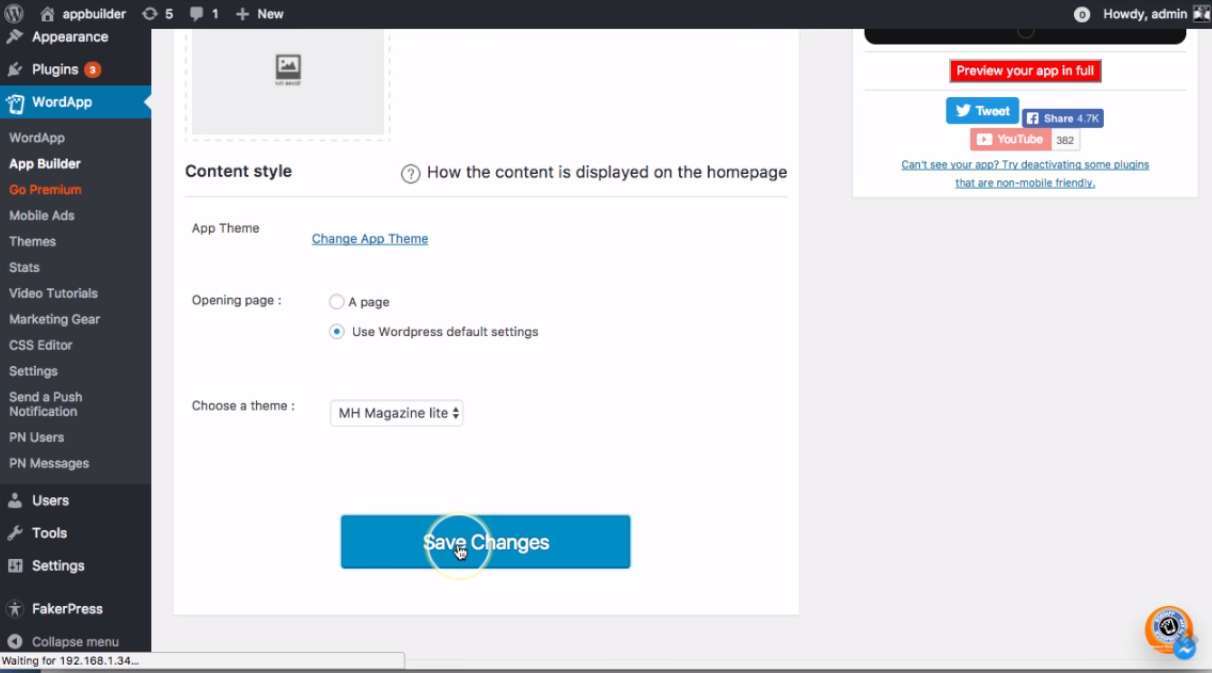Open the Go Premium page
Viewport: 1212px width, 673px height.
[x=45, y=190]
